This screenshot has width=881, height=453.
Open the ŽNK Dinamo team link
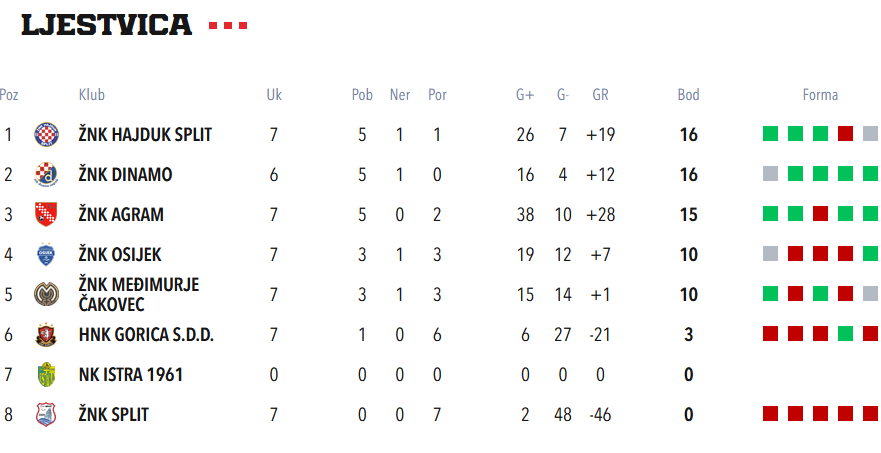coord(125,174)
